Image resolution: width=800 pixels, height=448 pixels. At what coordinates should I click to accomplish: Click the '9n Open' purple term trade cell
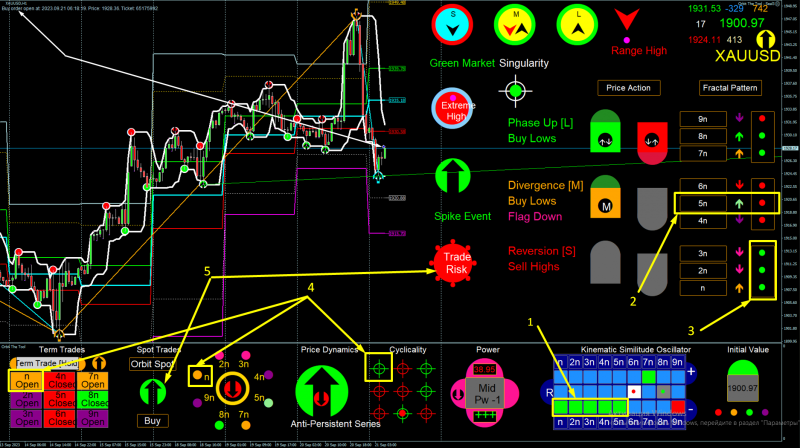click(x=93, y=418)
